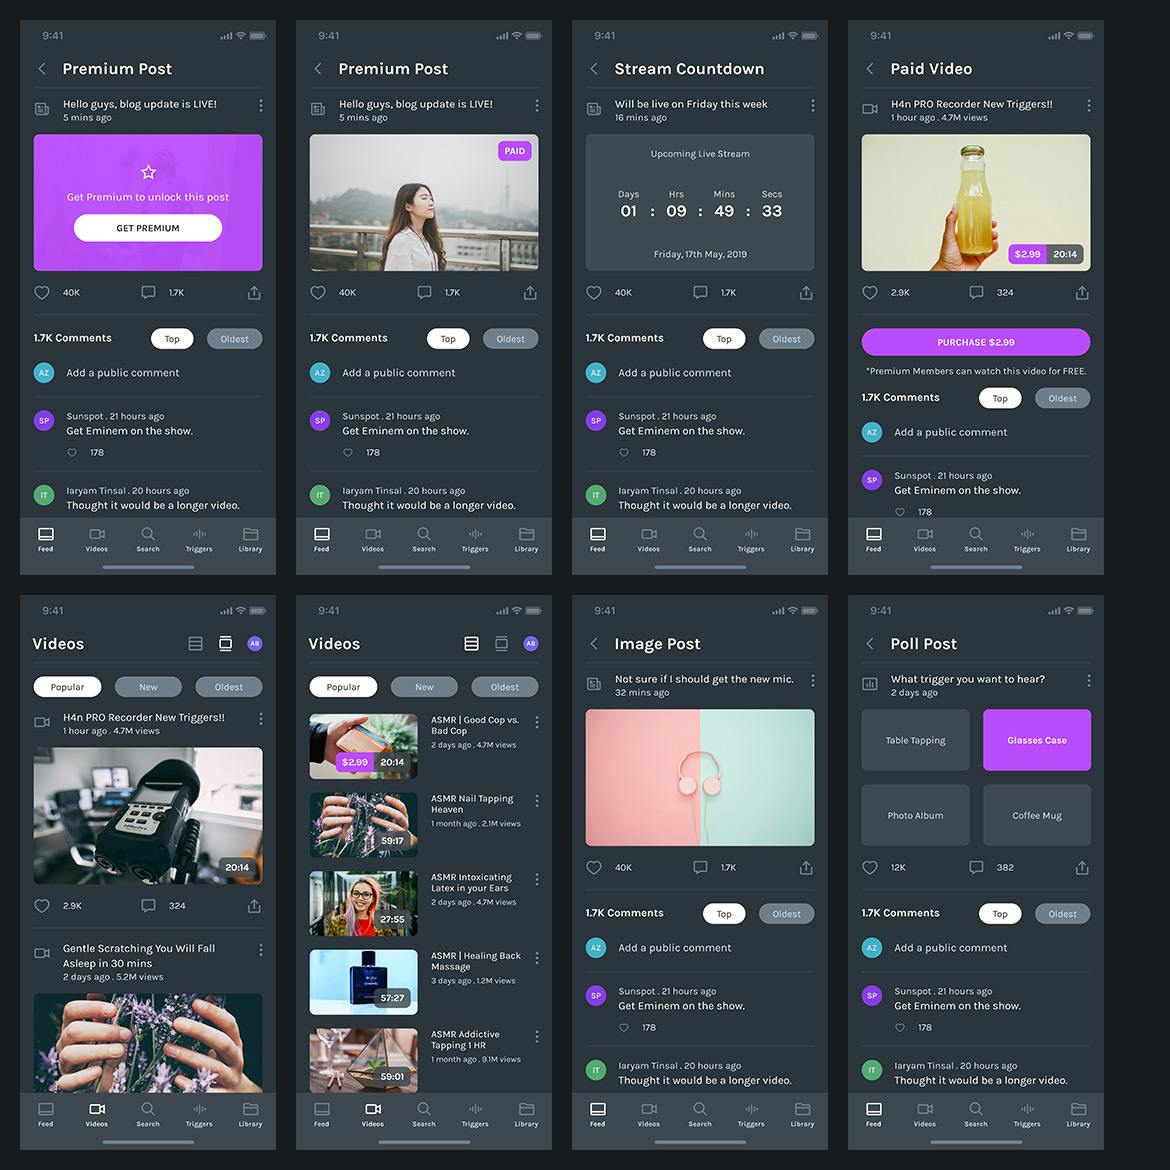Open options for Gentle Scratching video

pyautogui.click(x=260, y=950)
